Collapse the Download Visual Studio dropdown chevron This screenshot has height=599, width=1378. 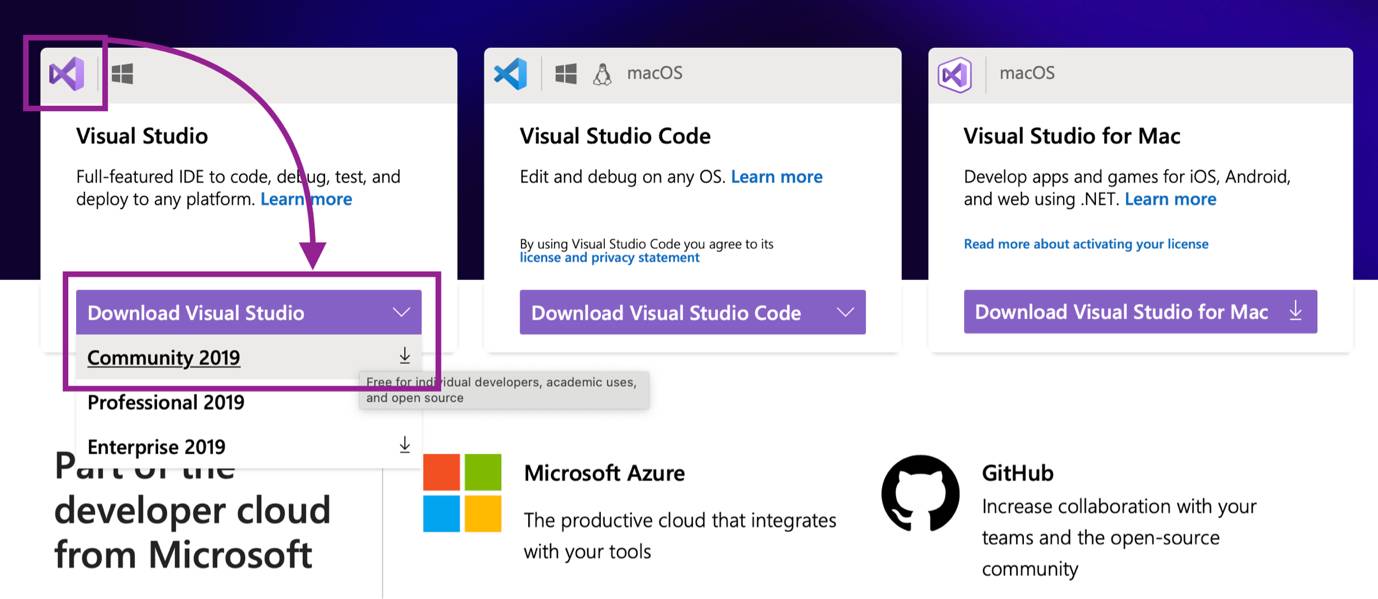[402, 312]
